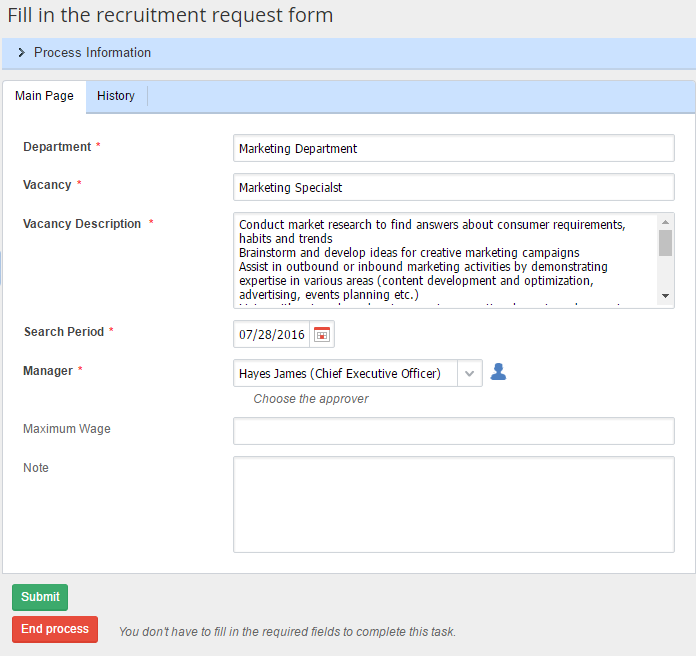Click the 'Maximum Wage' label
Image resolution: width=696 pixels, height=656 pixels.
click(67, 429)
